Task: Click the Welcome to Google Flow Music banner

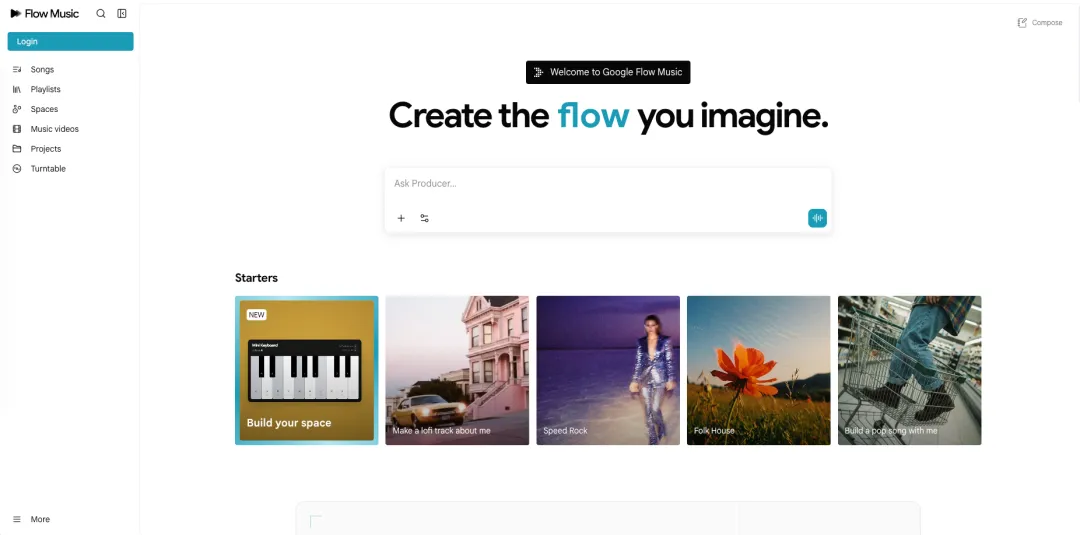Action: [608, 72]
